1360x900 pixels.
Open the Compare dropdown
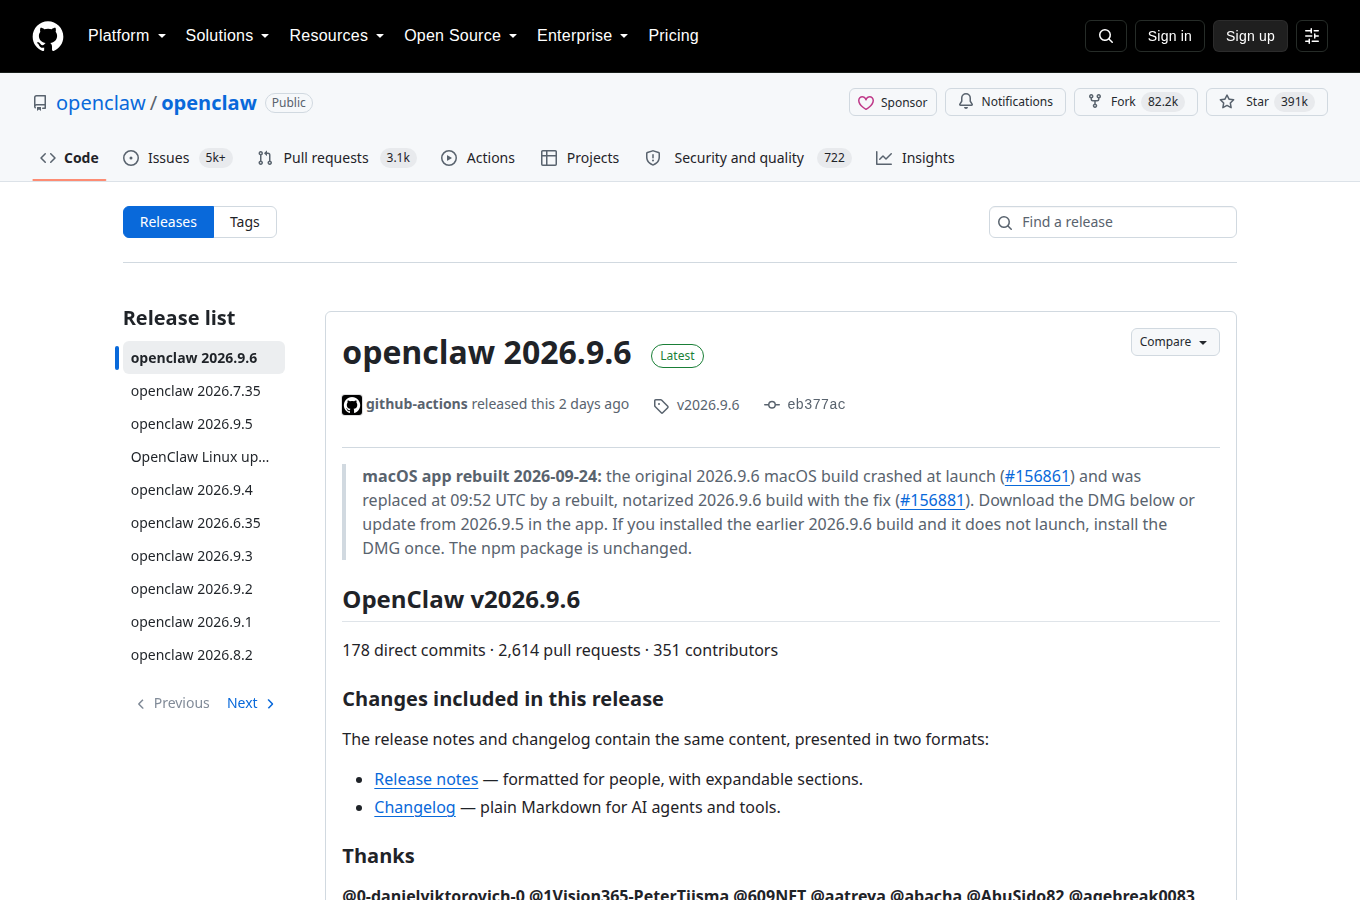pos(1175,342)
